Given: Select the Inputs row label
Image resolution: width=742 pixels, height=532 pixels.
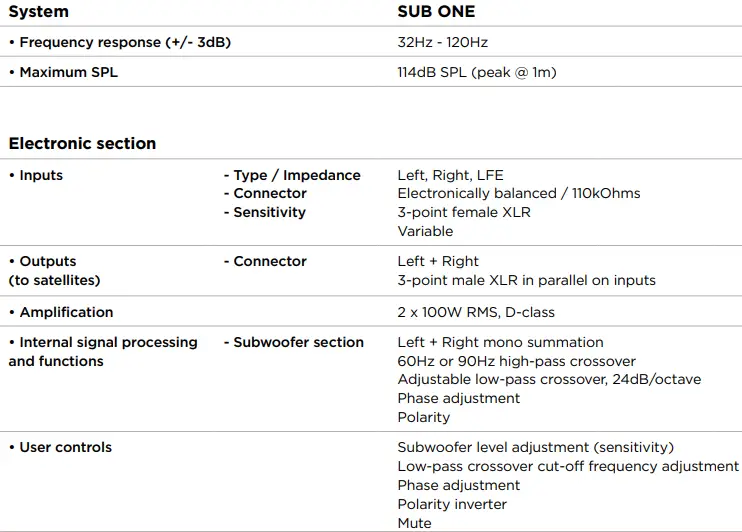Looking at the screenshot, I should (36, 175).
